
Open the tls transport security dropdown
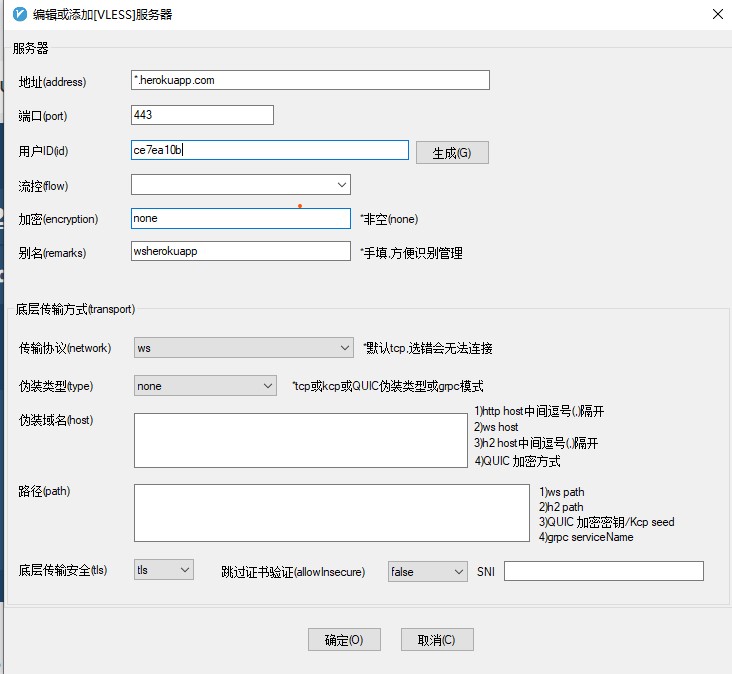(163, 570)
